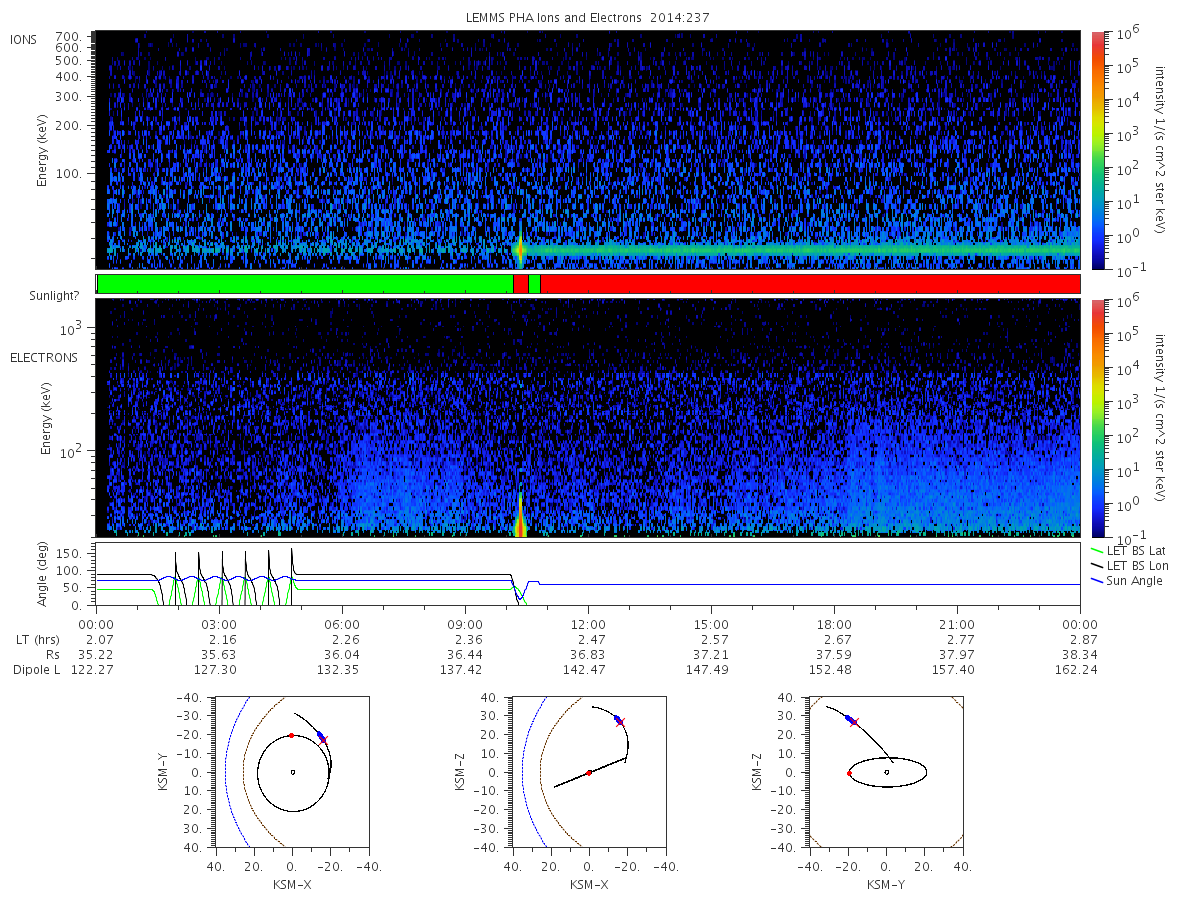Click the IONS panel label
This screenshot has height=900, width=1200.
coord(24,39)
